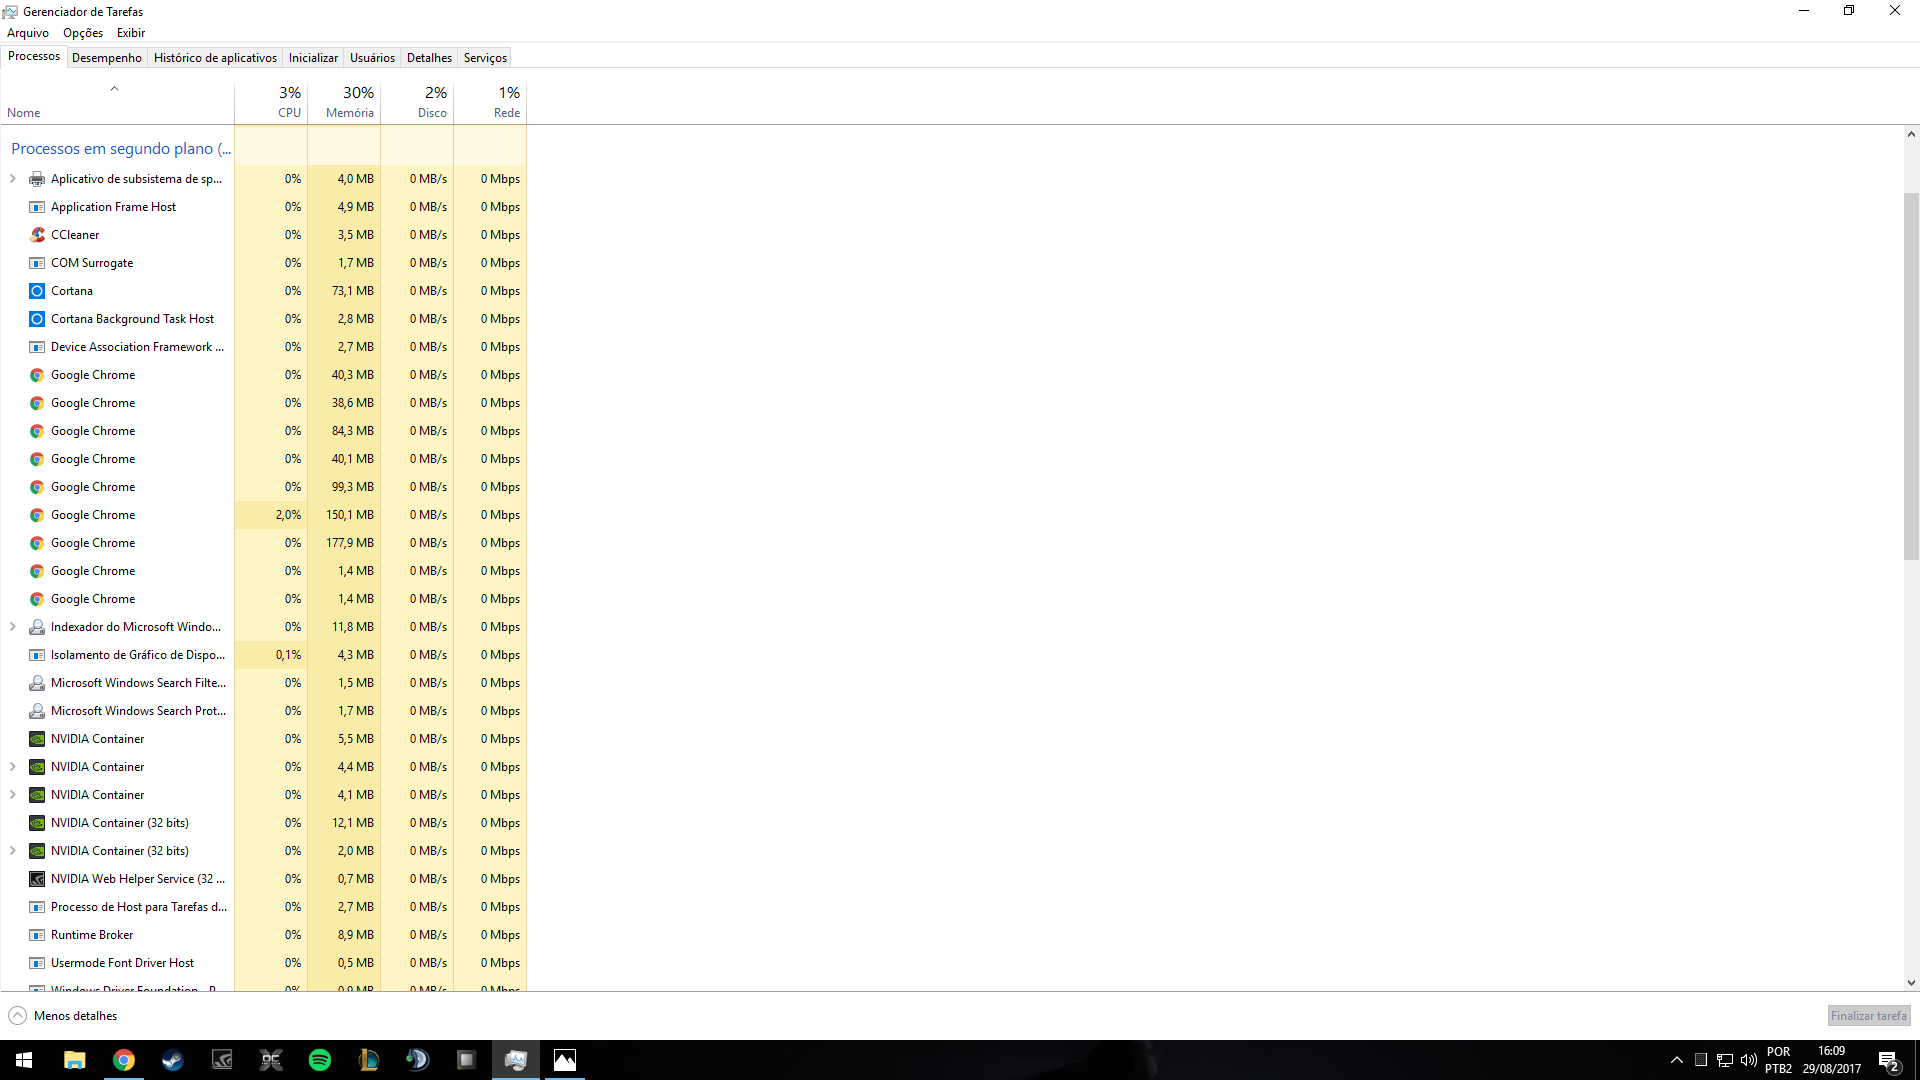The height and width of the screenshot is (1080, 1920).
Task: Open File Explorer from the taskbar
Action: (x=75, y=1060)
